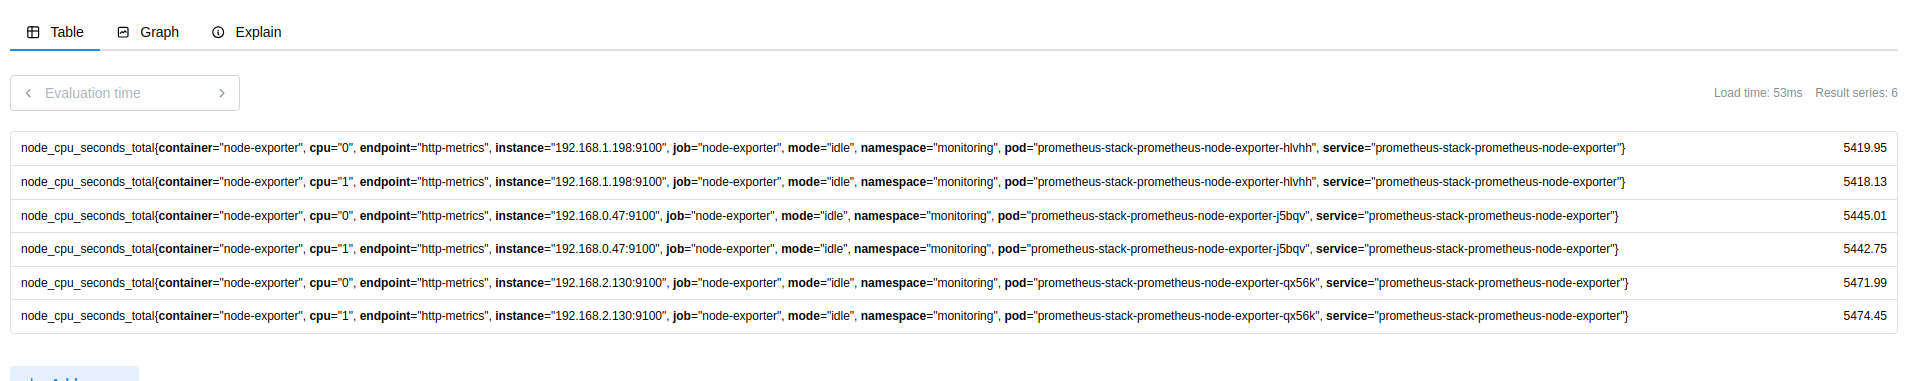Click the result value 5442.75

tap(1865, 249)
